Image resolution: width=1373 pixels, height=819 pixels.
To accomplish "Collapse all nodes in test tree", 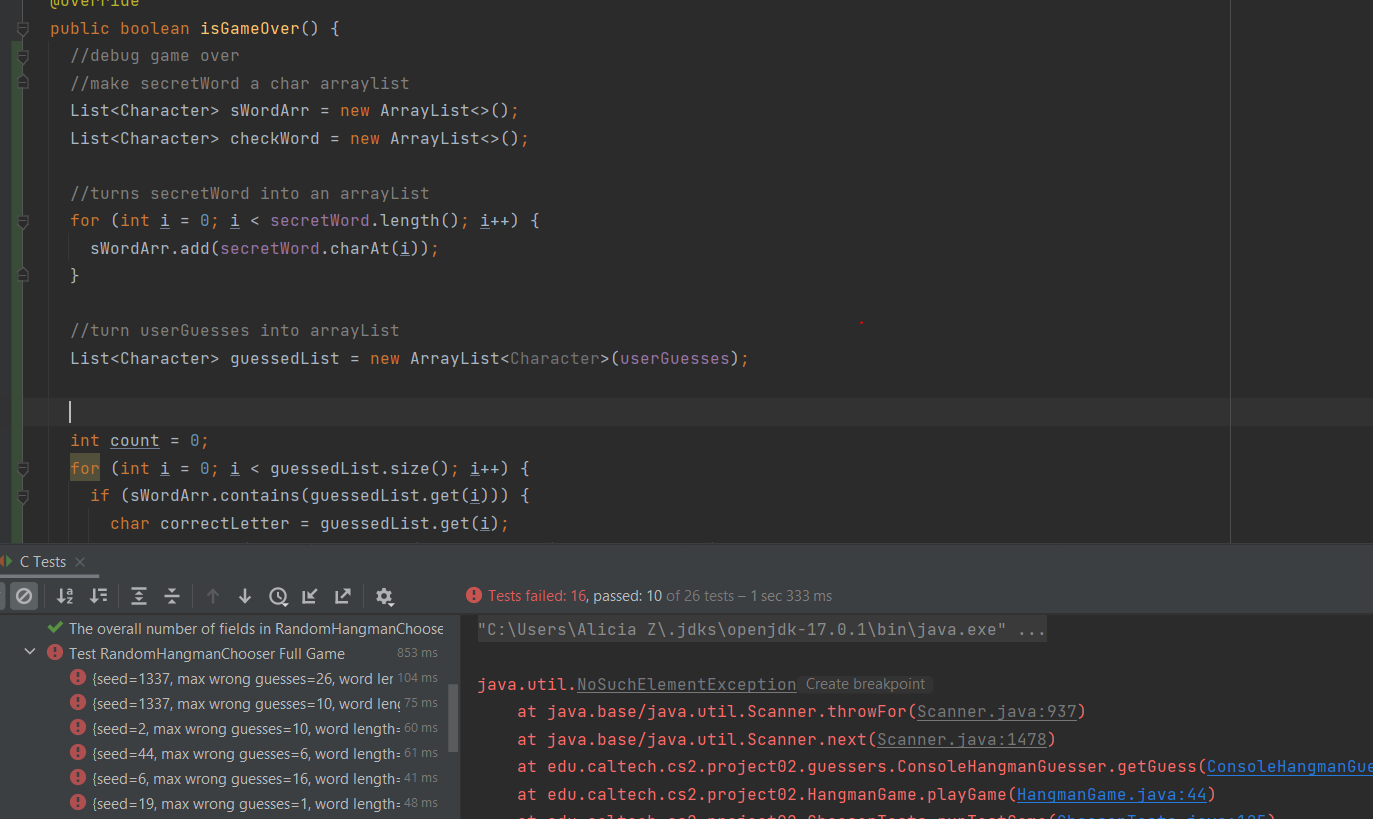I will [x=172, y=596].
